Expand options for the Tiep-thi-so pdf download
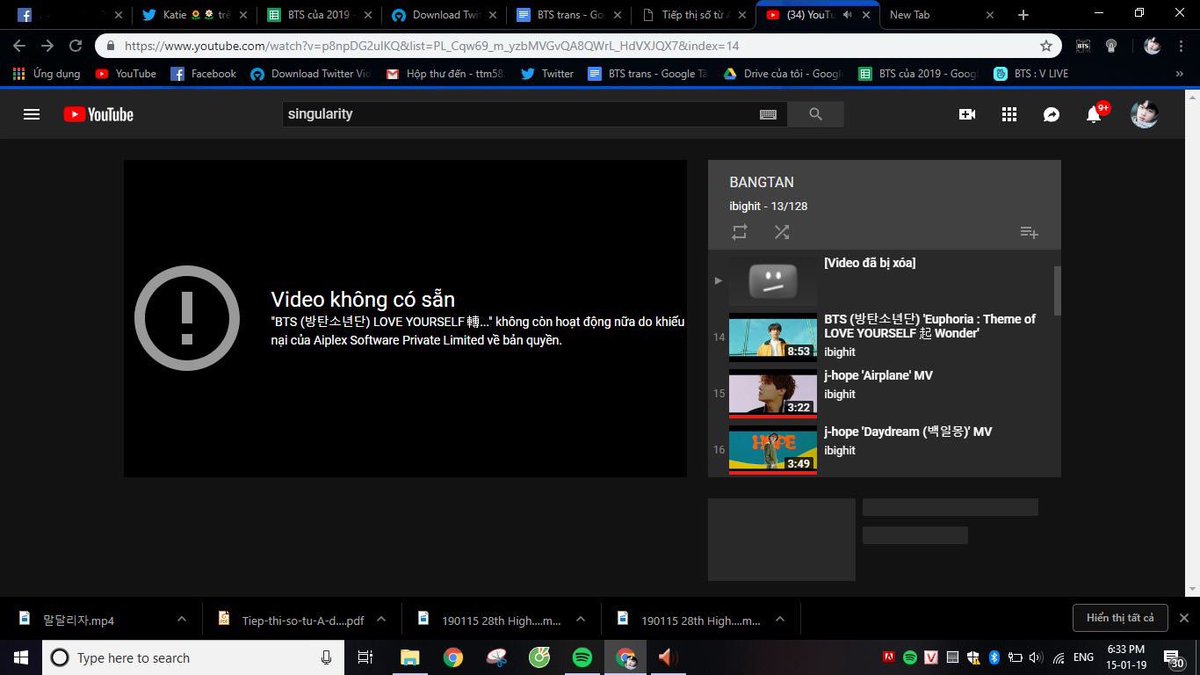Viewport: 1200px width, 675px height. (381, 619)
